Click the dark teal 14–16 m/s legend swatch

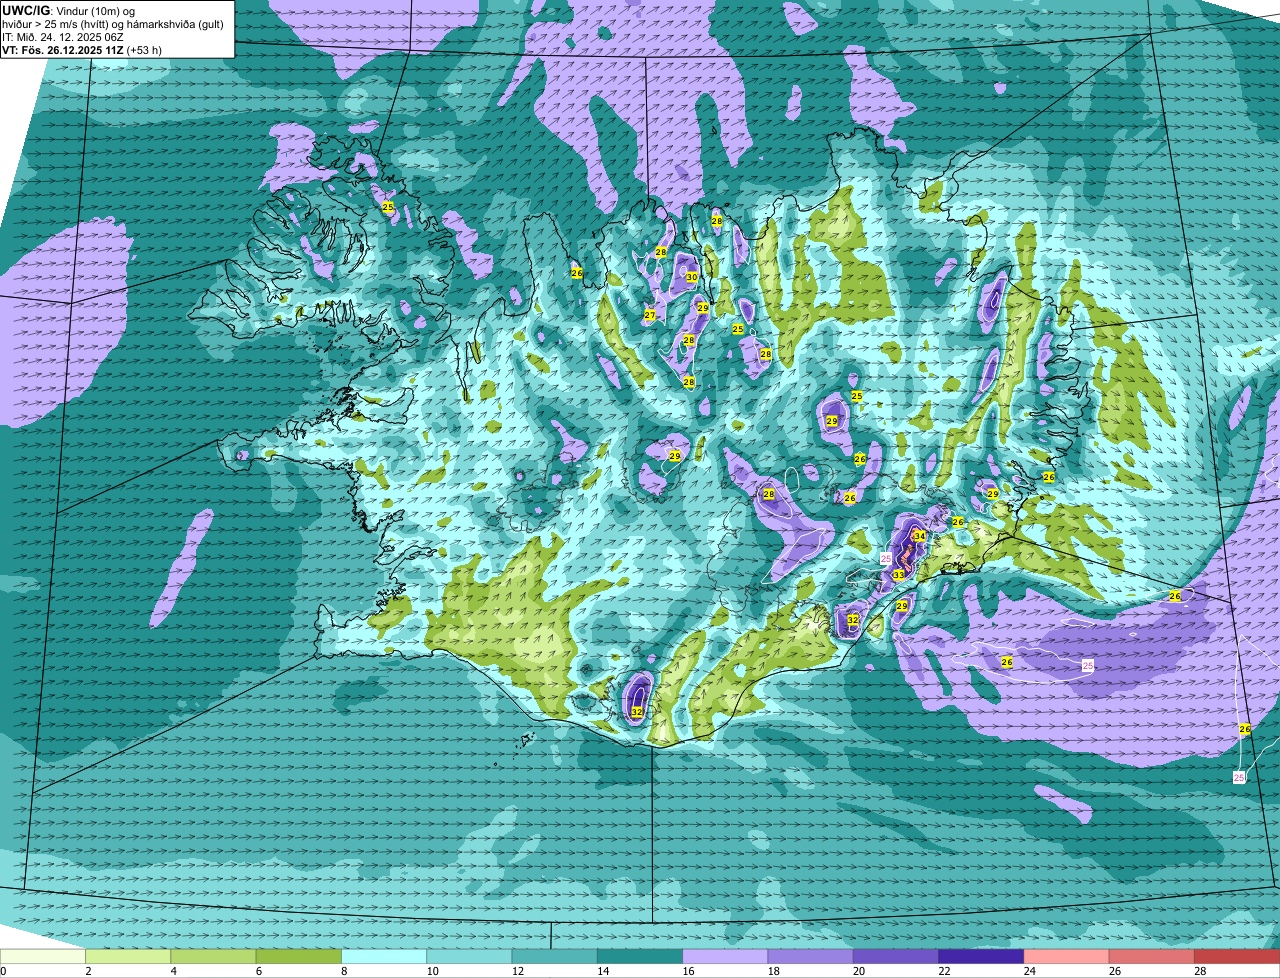(640, 956)
